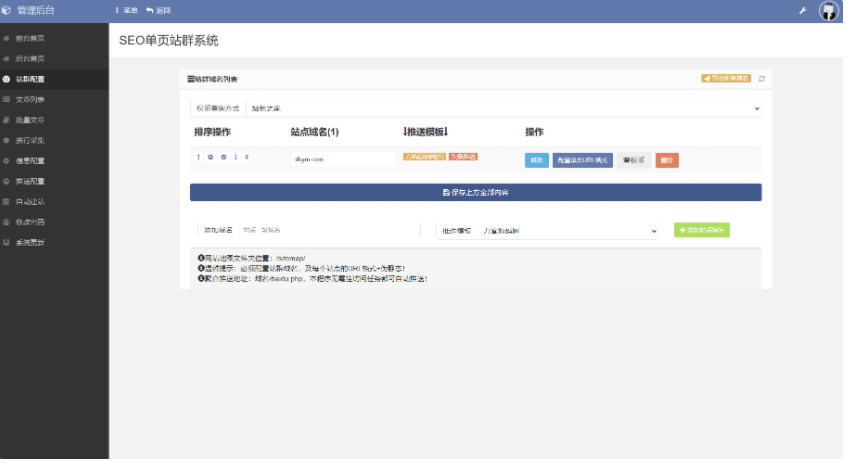Open the 菜单 item in top bar
This screenshot has width=847, height=469.
tap(127, 10)
